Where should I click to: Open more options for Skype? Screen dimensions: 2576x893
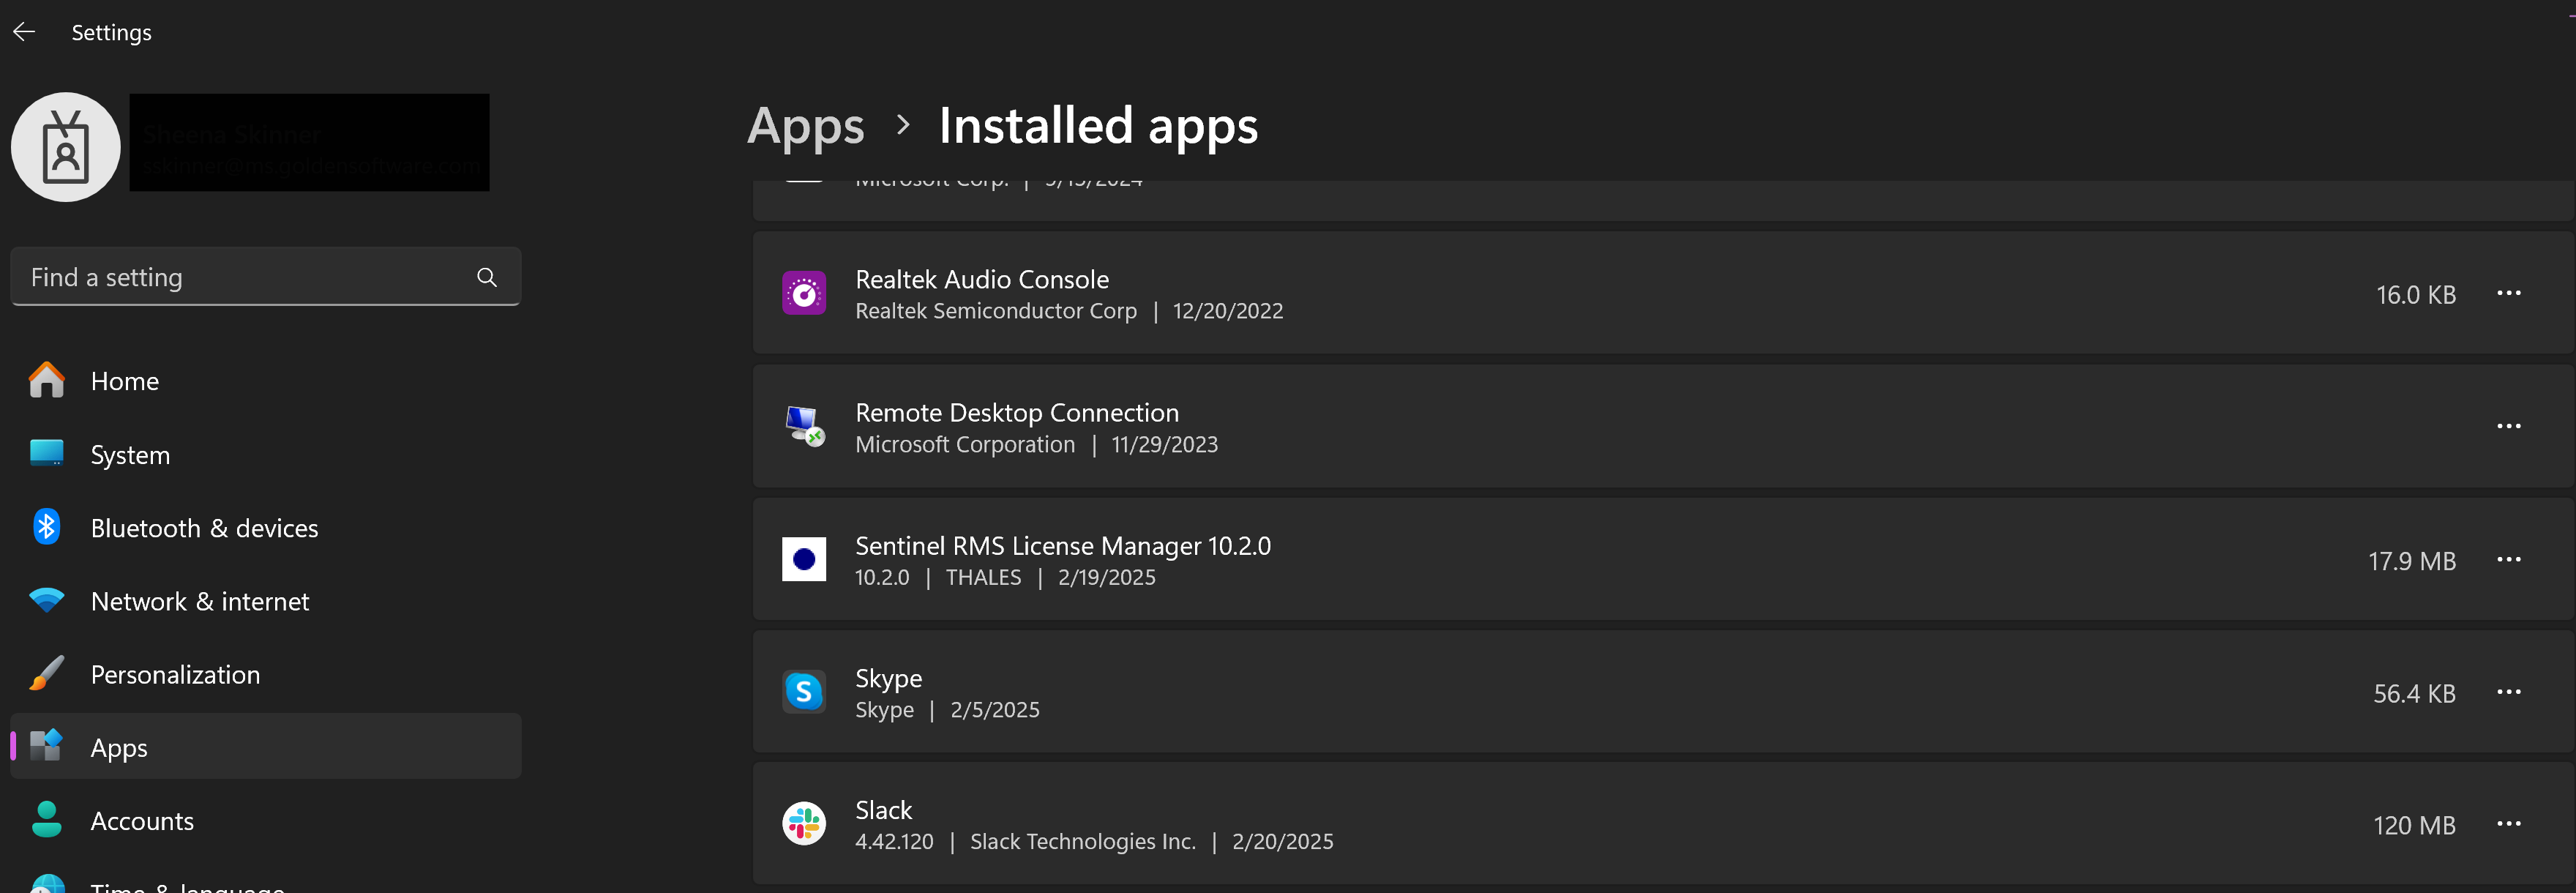(x=2508, y=692)
